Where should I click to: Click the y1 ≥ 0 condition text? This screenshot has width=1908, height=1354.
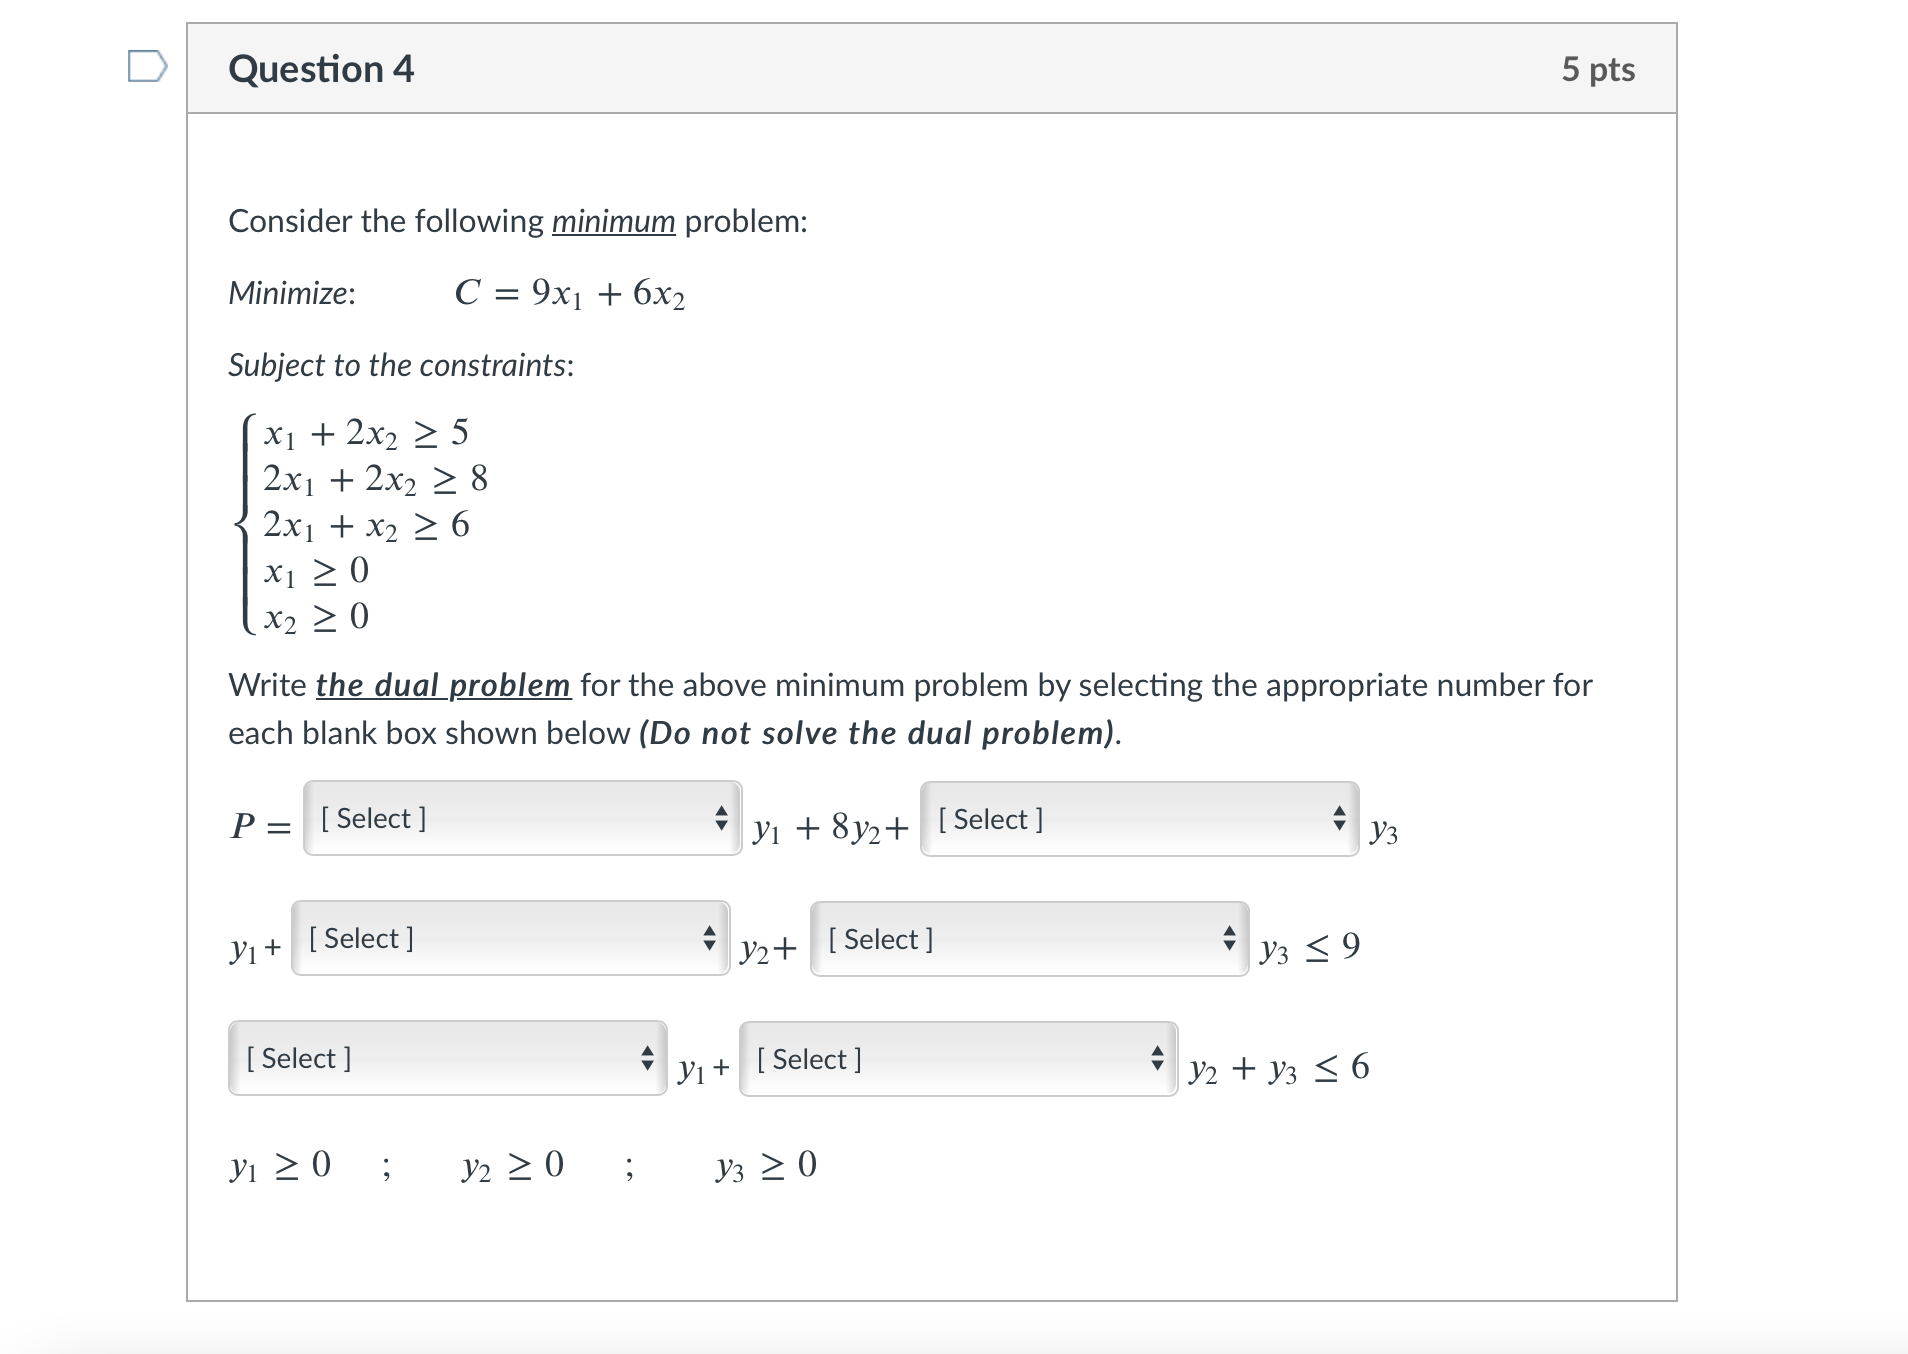[x=281, y=1165]
